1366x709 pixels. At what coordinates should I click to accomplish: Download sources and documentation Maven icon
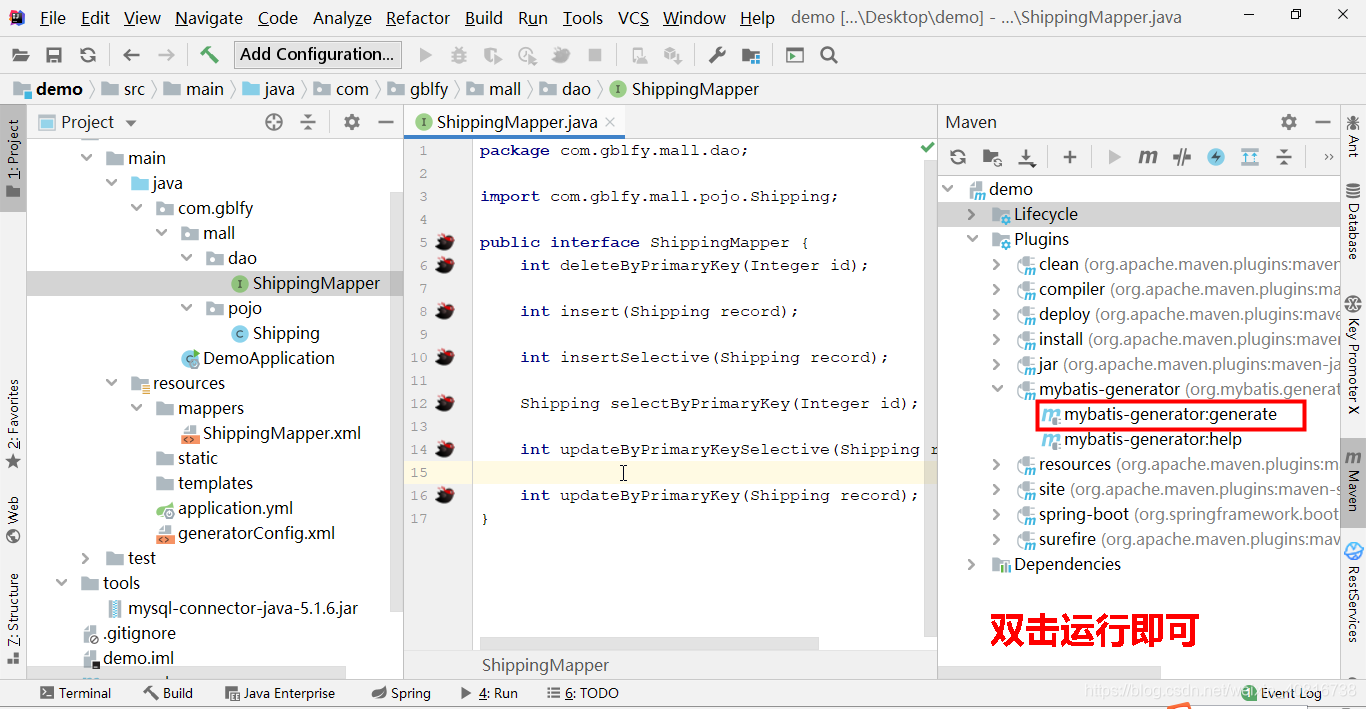1027,157
